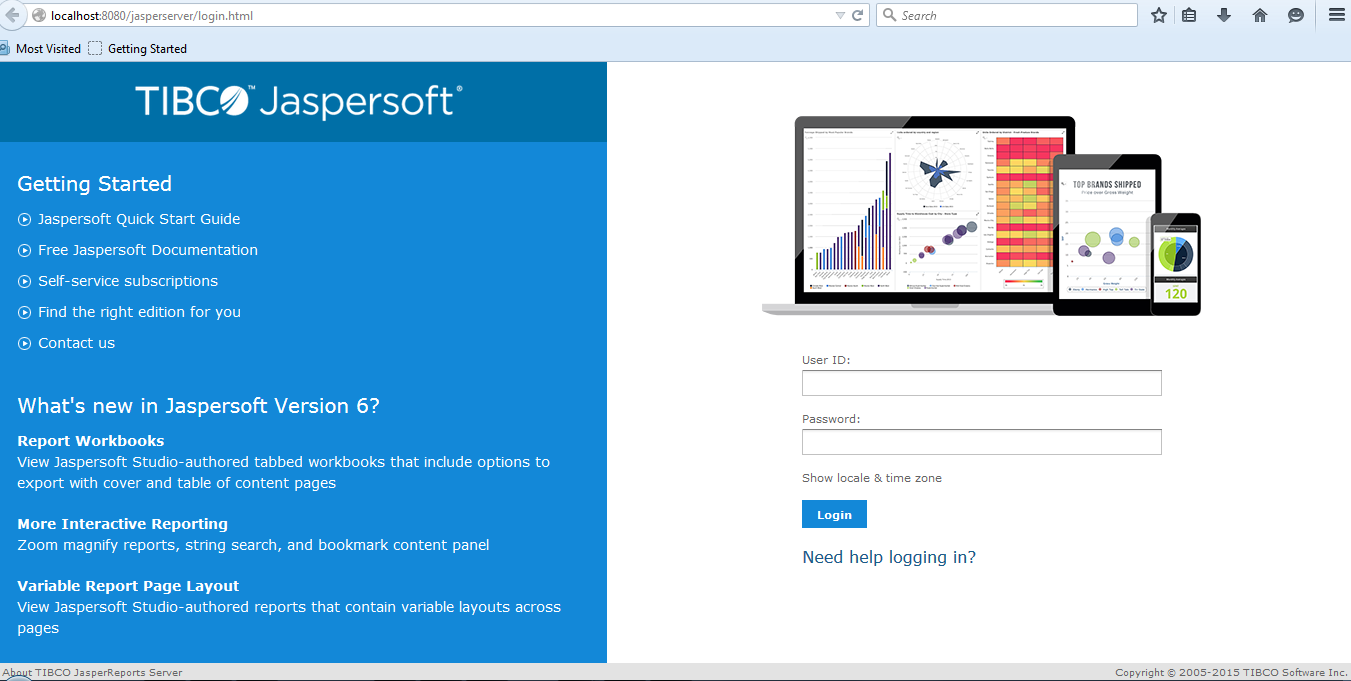Click the bookmark star icon
The height and width of the screenshot is (681, 1351).
pyautogui.click(x=1159, y=15)
